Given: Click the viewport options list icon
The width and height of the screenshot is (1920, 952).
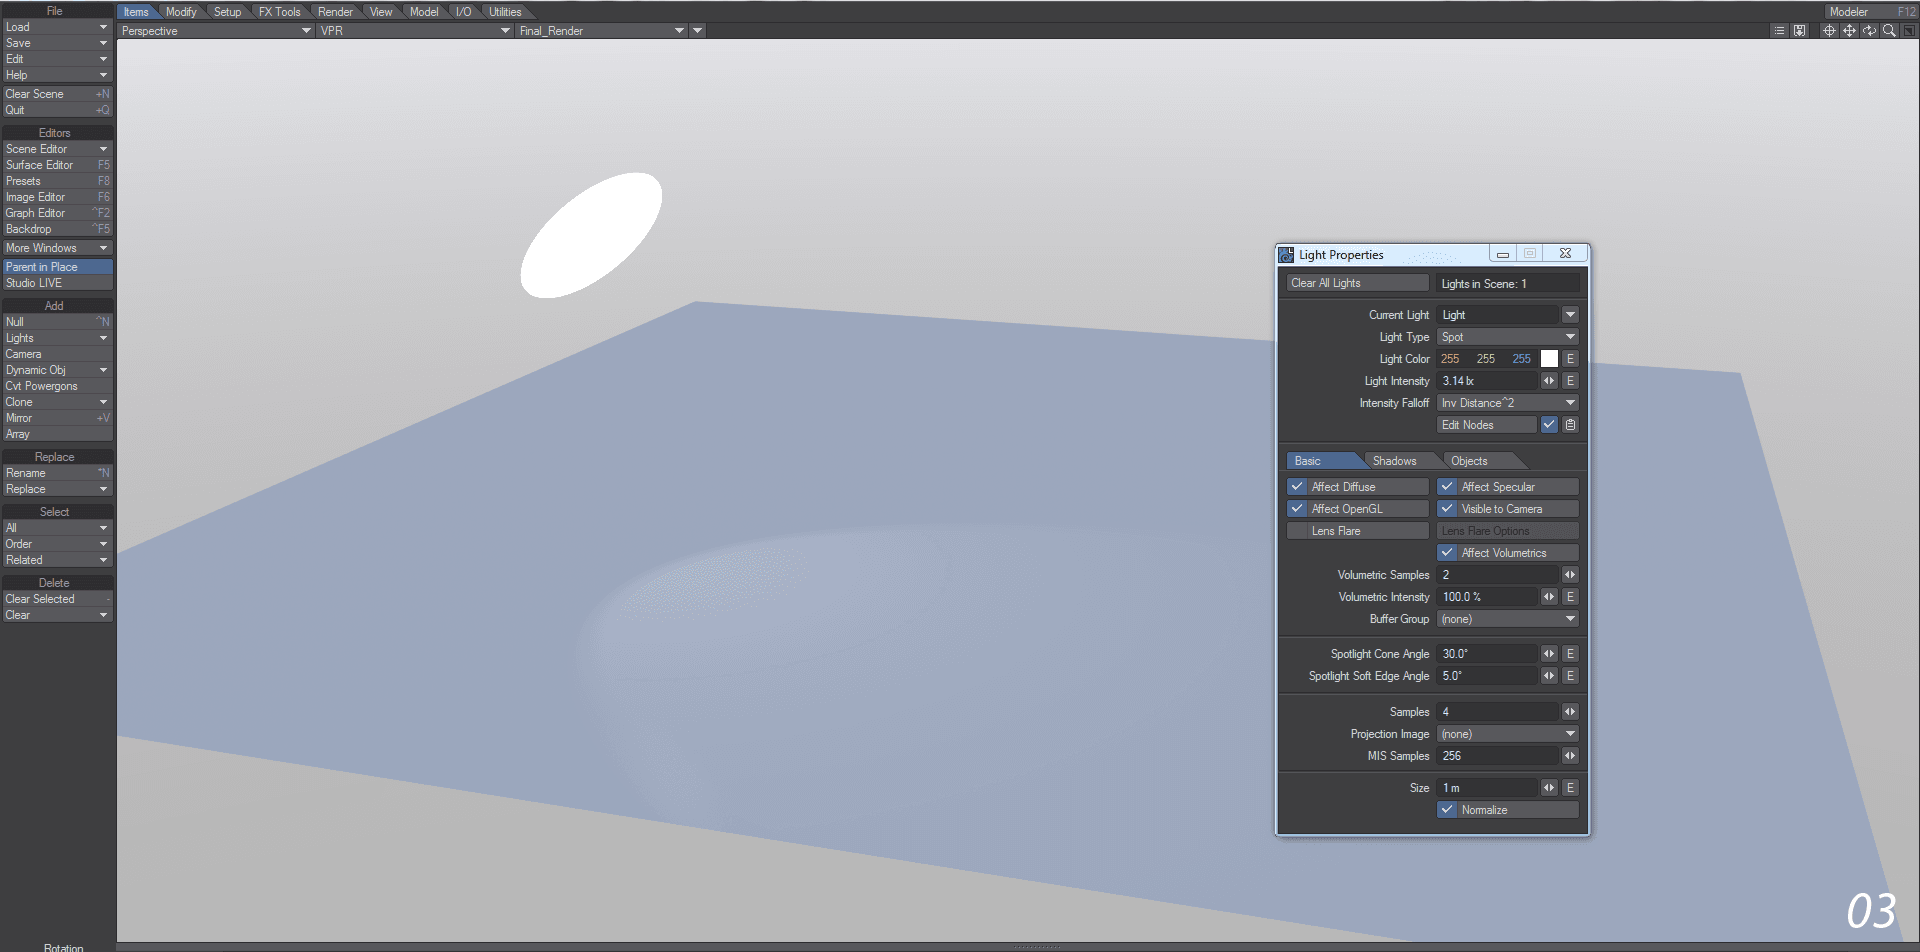Looking at the screenshot, I should [1779, 31].
